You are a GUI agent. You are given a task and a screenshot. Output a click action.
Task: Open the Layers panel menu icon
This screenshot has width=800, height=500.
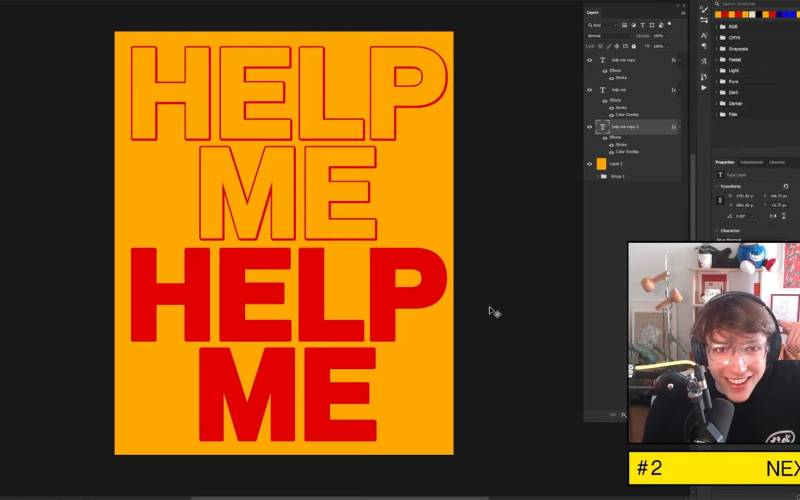tap(683, 12)
